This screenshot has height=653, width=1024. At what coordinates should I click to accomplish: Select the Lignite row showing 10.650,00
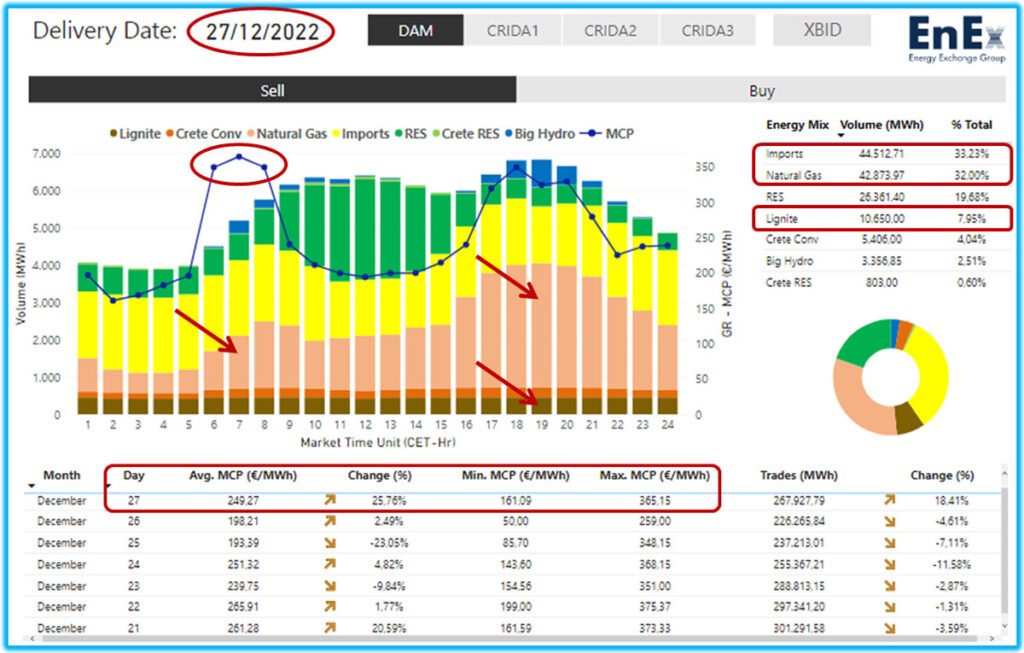point(882,218)
